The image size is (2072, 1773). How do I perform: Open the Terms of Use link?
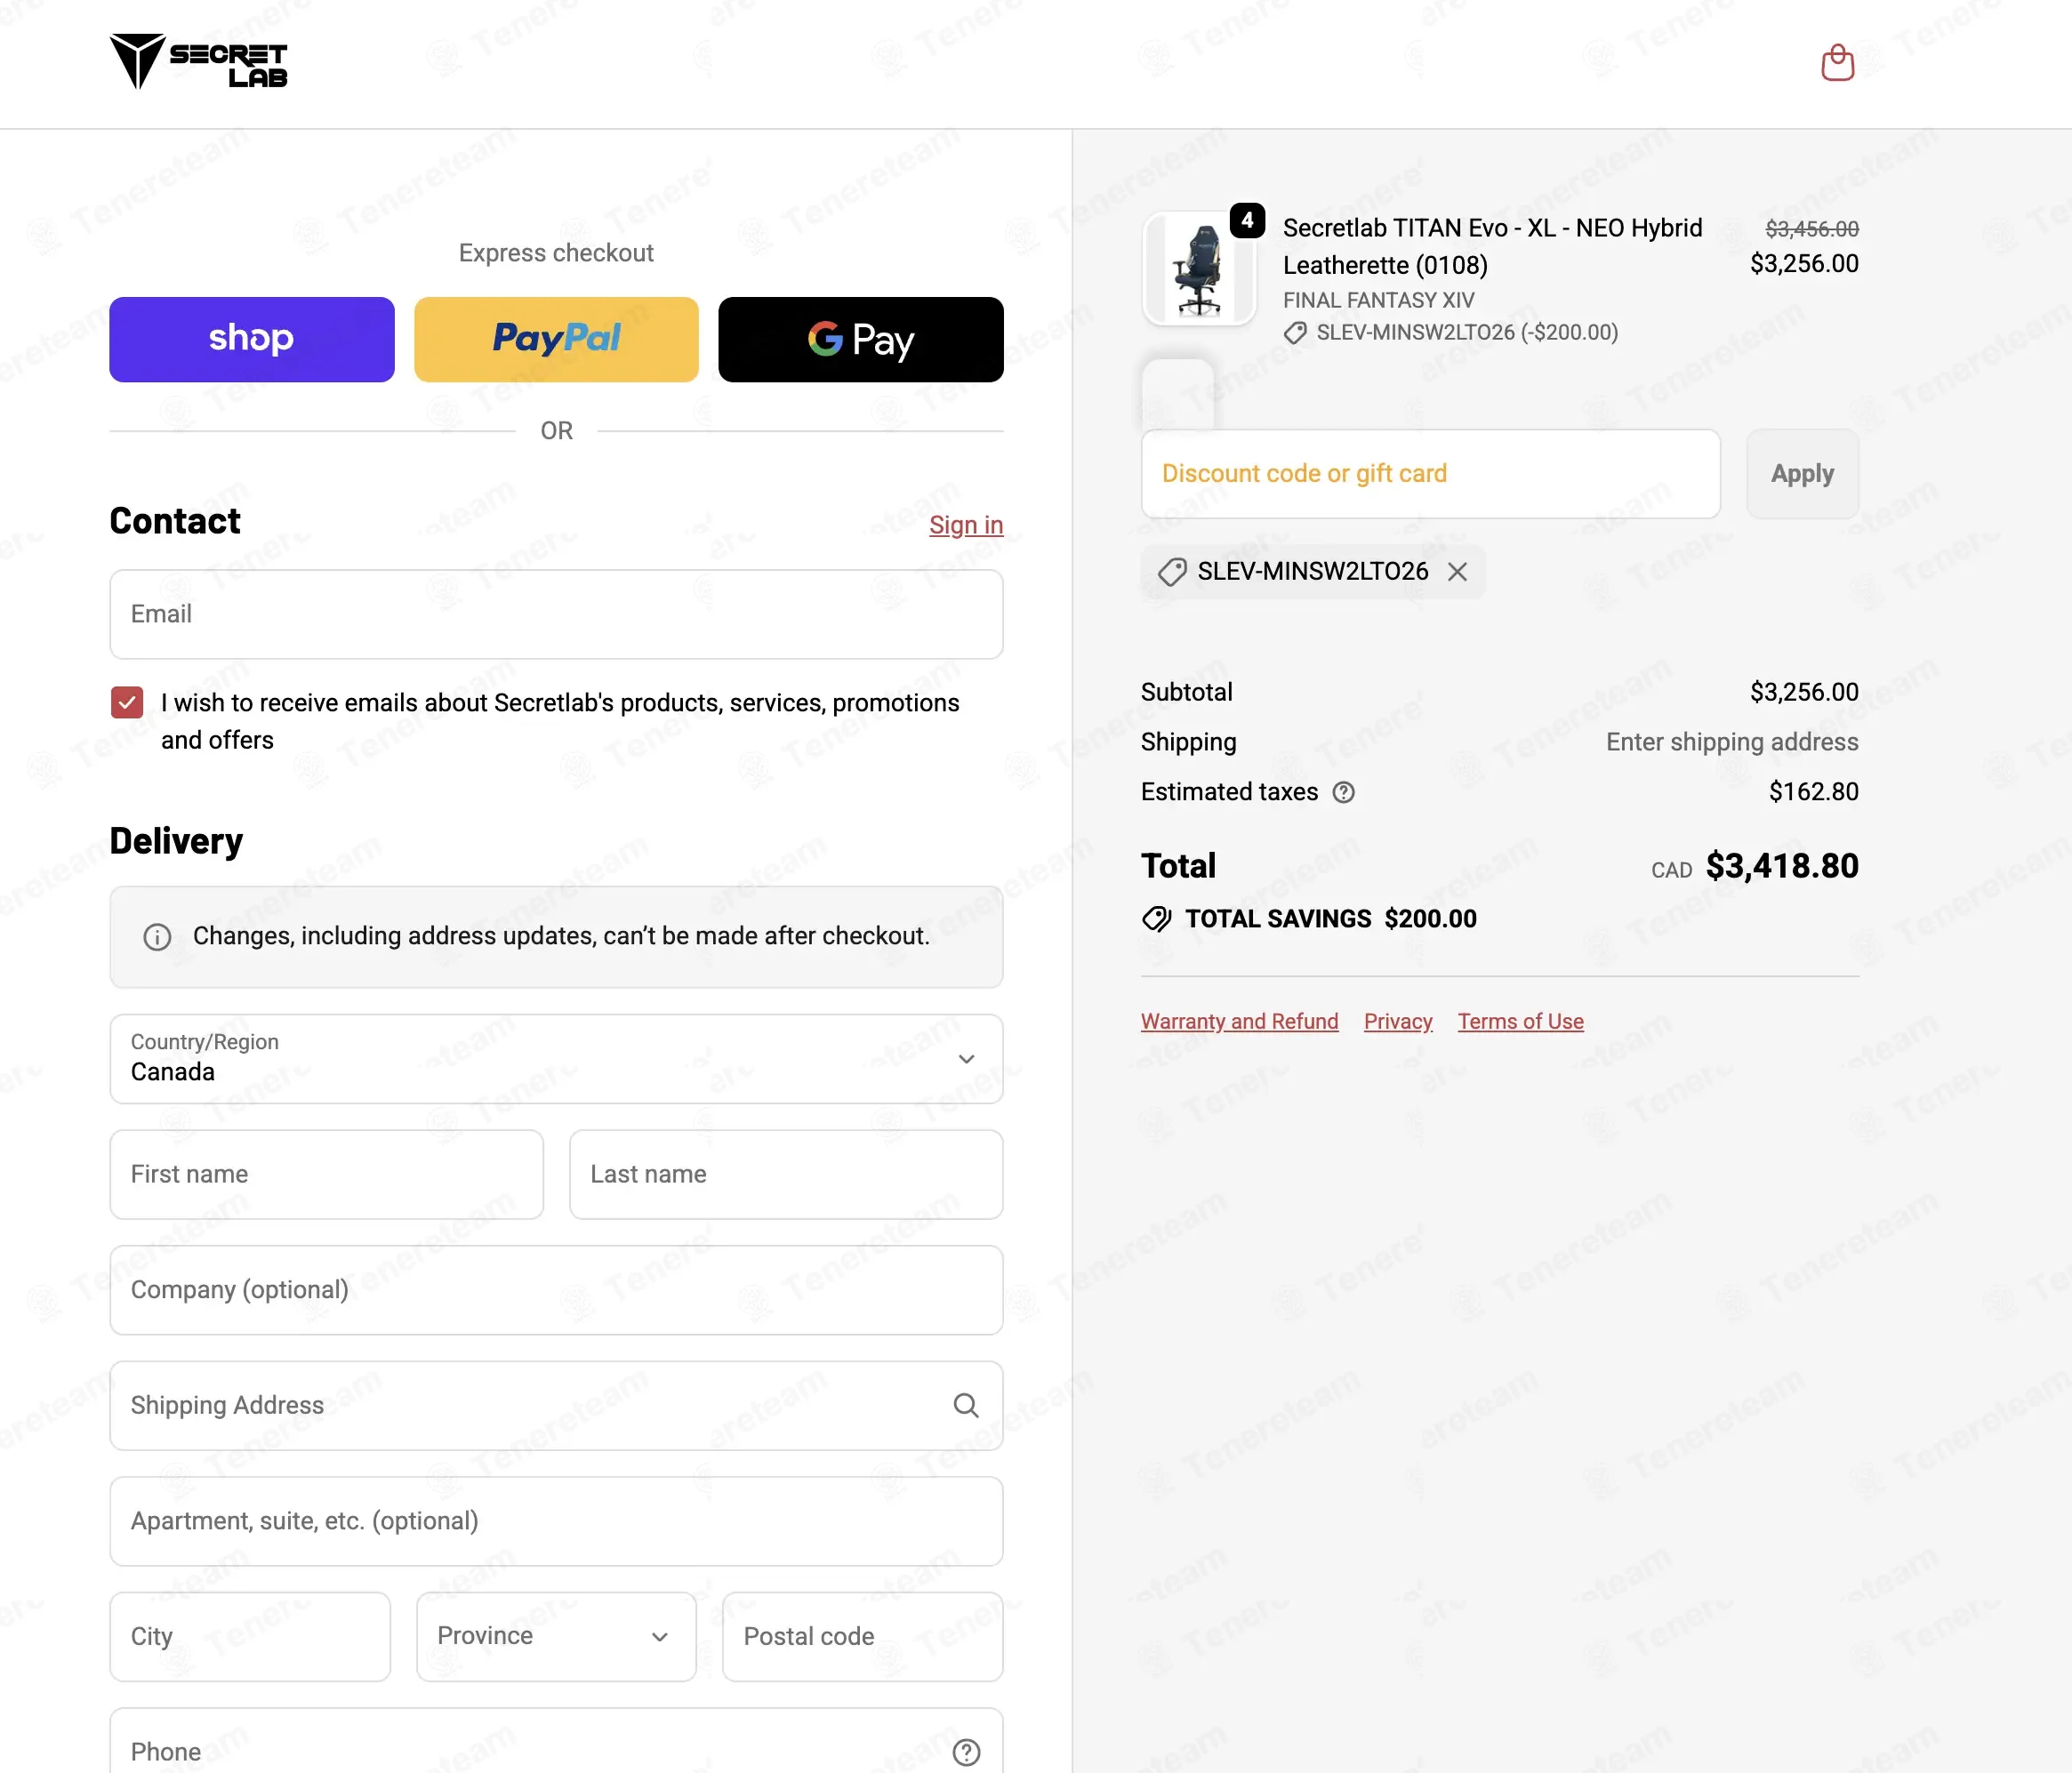coord(1520,1021)
